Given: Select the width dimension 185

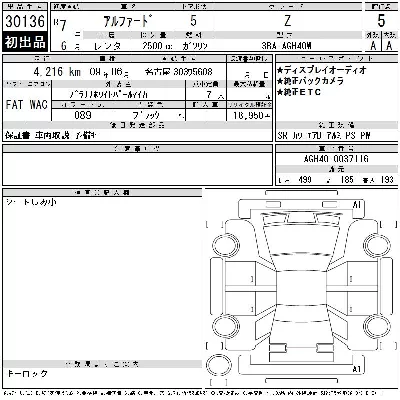Looking at the screenshot, I should click(x=347, y=180).
